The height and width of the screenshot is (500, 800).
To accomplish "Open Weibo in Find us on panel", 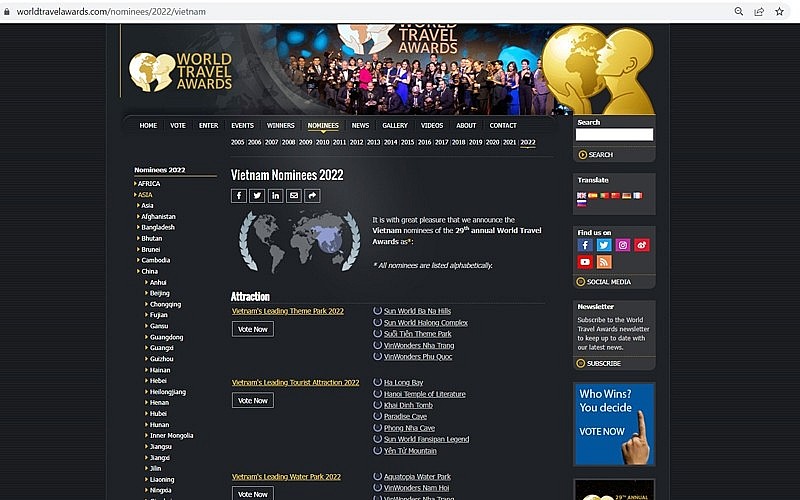I will (x=642, y=245).
